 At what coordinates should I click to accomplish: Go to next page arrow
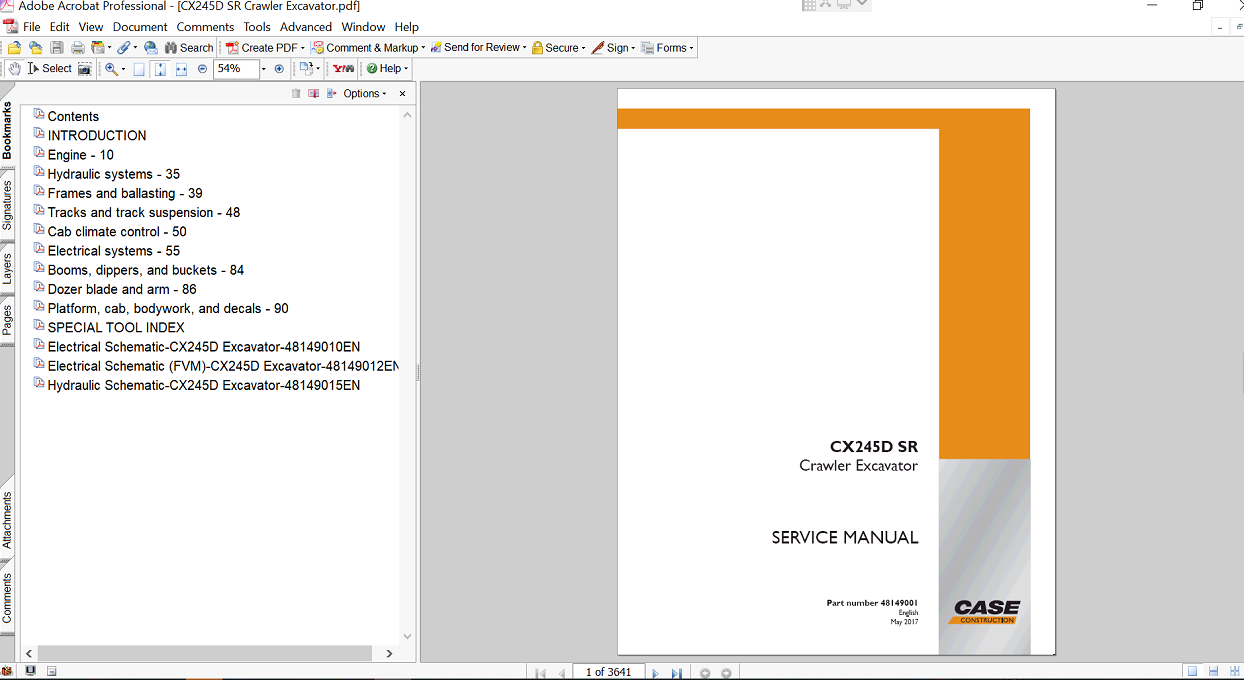pyautogui.click(x=656, y=673)
